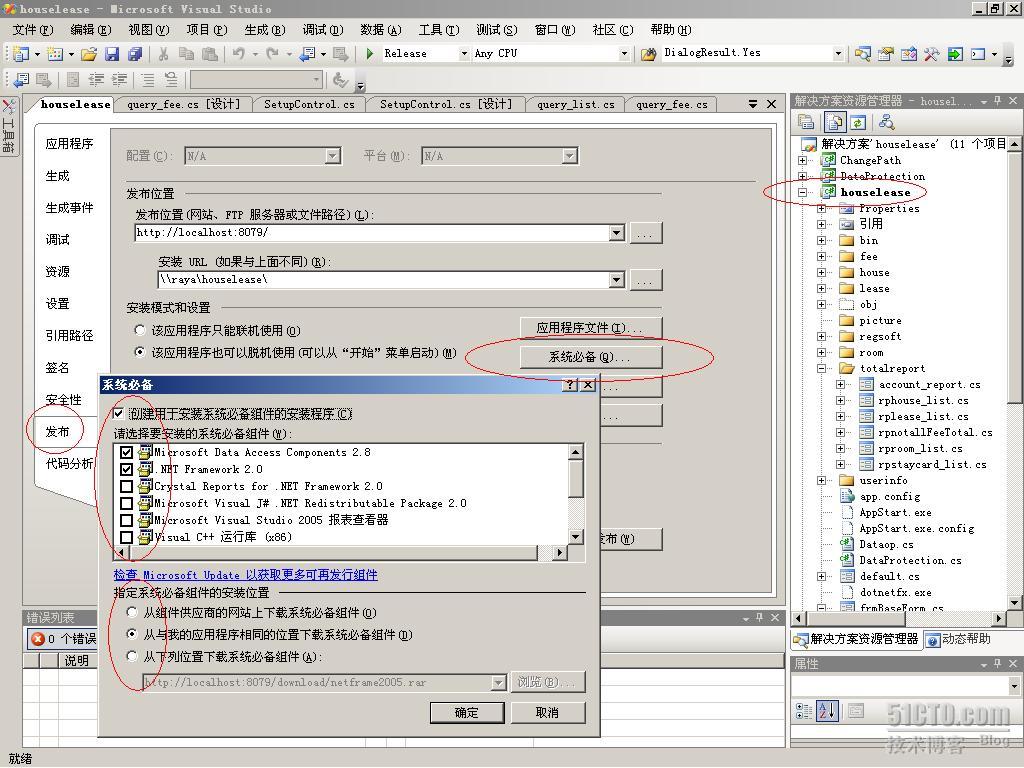Click the Find in Files icon beside DialogResult.Yes

pos(648,54)
